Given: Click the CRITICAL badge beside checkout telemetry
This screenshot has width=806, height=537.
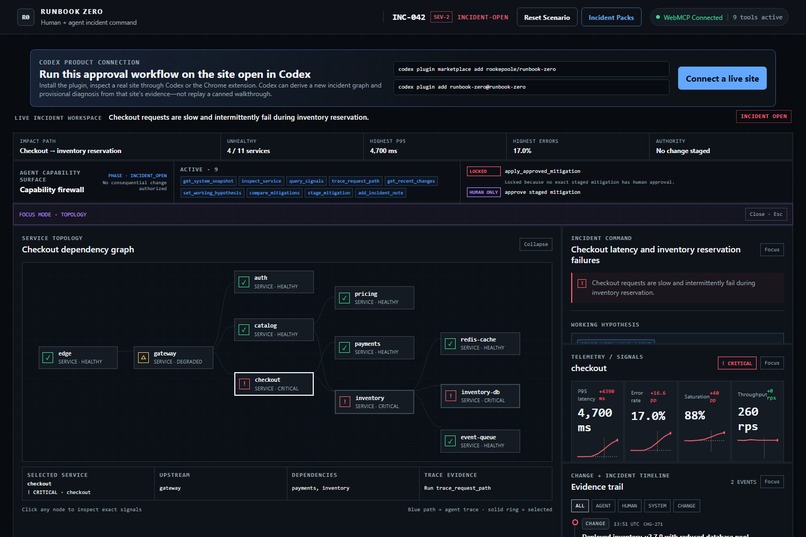Looking at the screenshot, I should [x=737, y=363].
